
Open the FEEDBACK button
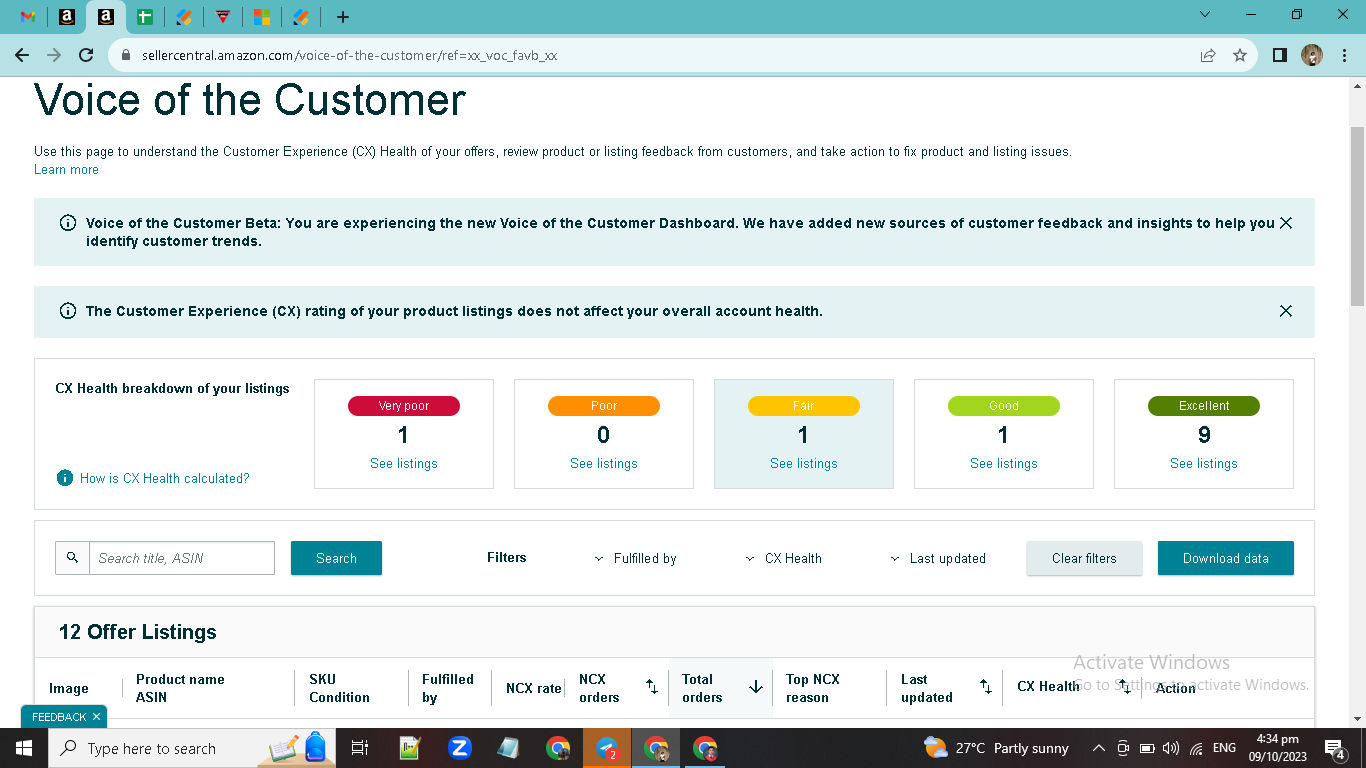point(59,717)
